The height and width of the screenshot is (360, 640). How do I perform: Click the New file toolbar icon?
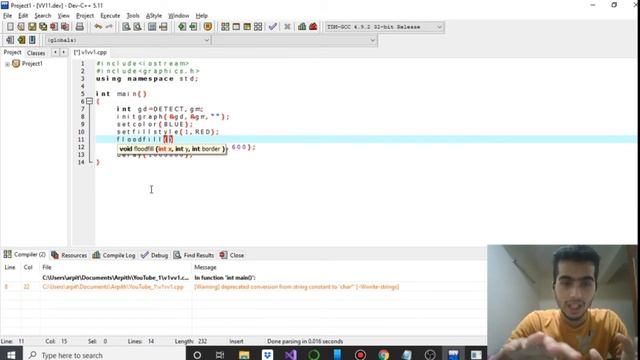(x=10, y=27)
